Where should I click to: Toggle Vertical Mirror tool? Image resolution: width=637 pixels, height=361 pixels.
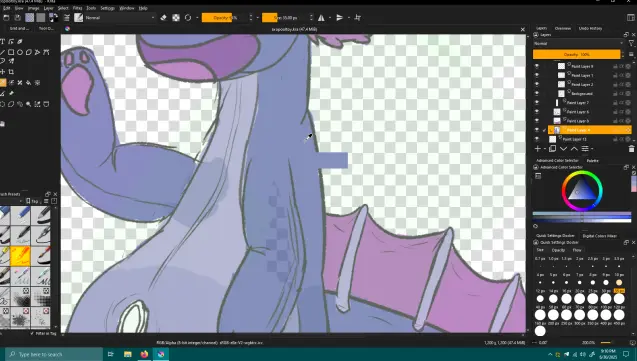point(340,17)
